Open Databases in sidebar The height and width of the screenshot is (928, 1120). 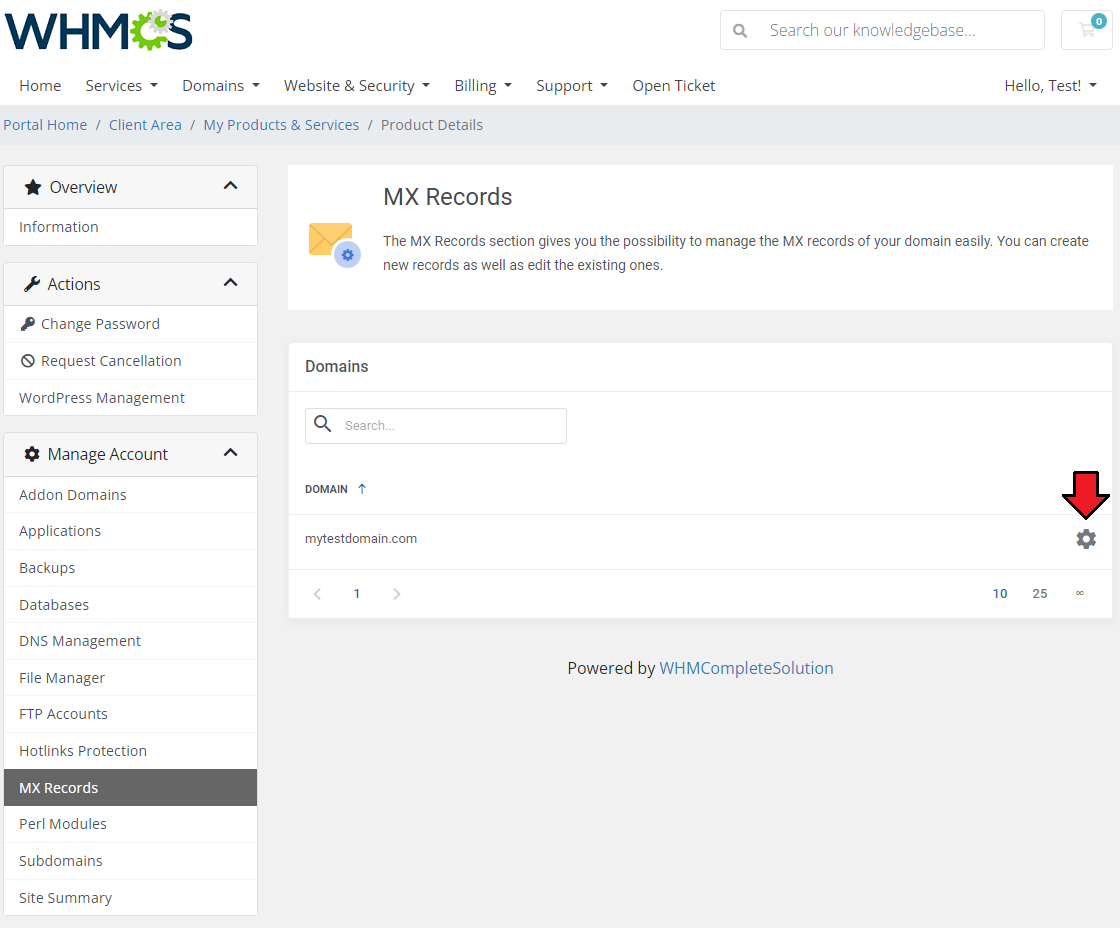pos(131,604)
